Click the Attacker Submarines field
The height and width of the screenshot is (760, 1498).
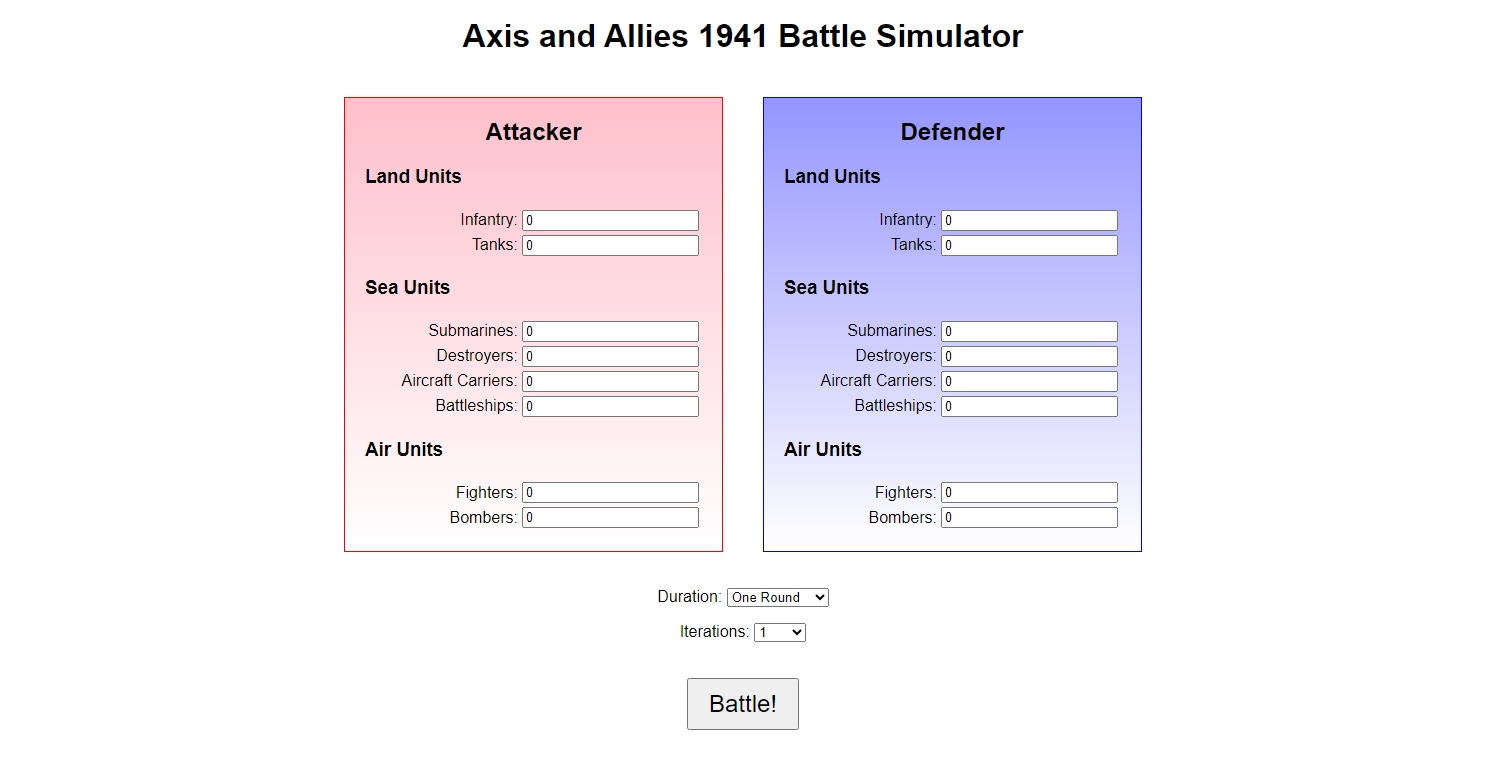tap(609, 331)
